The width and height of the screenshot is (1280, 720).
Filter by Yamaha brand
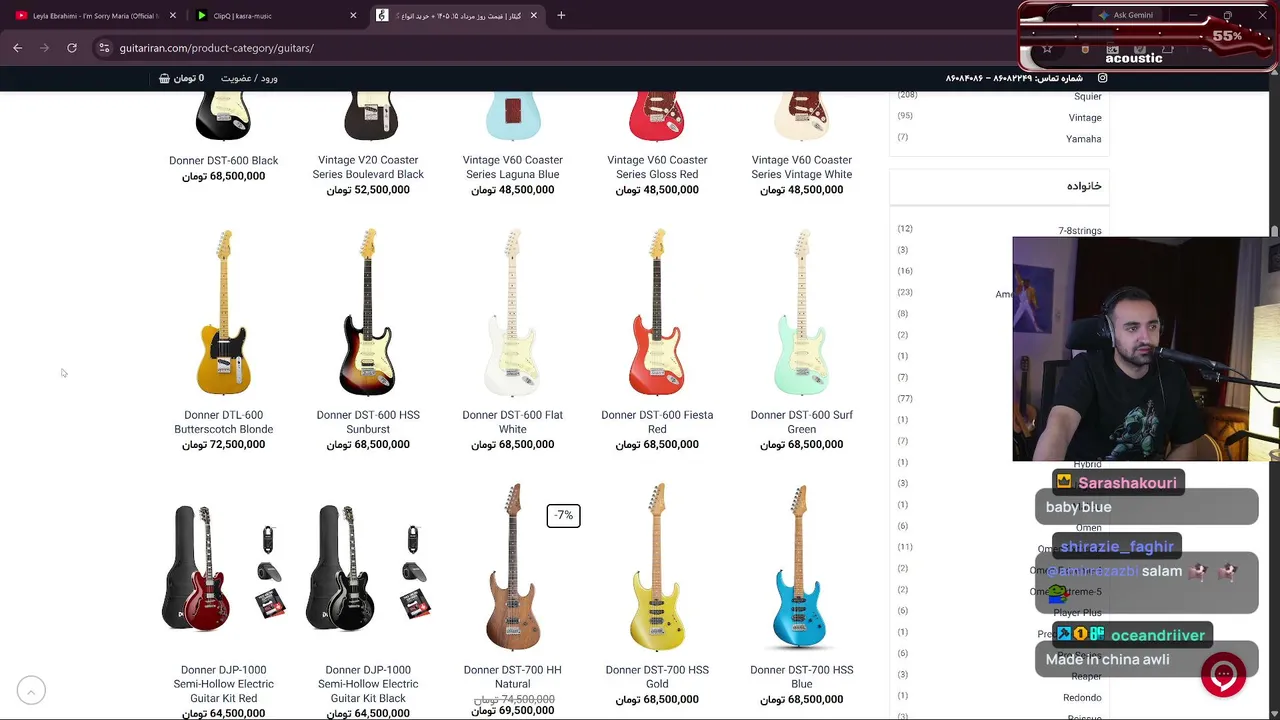tap(1083, 139)
